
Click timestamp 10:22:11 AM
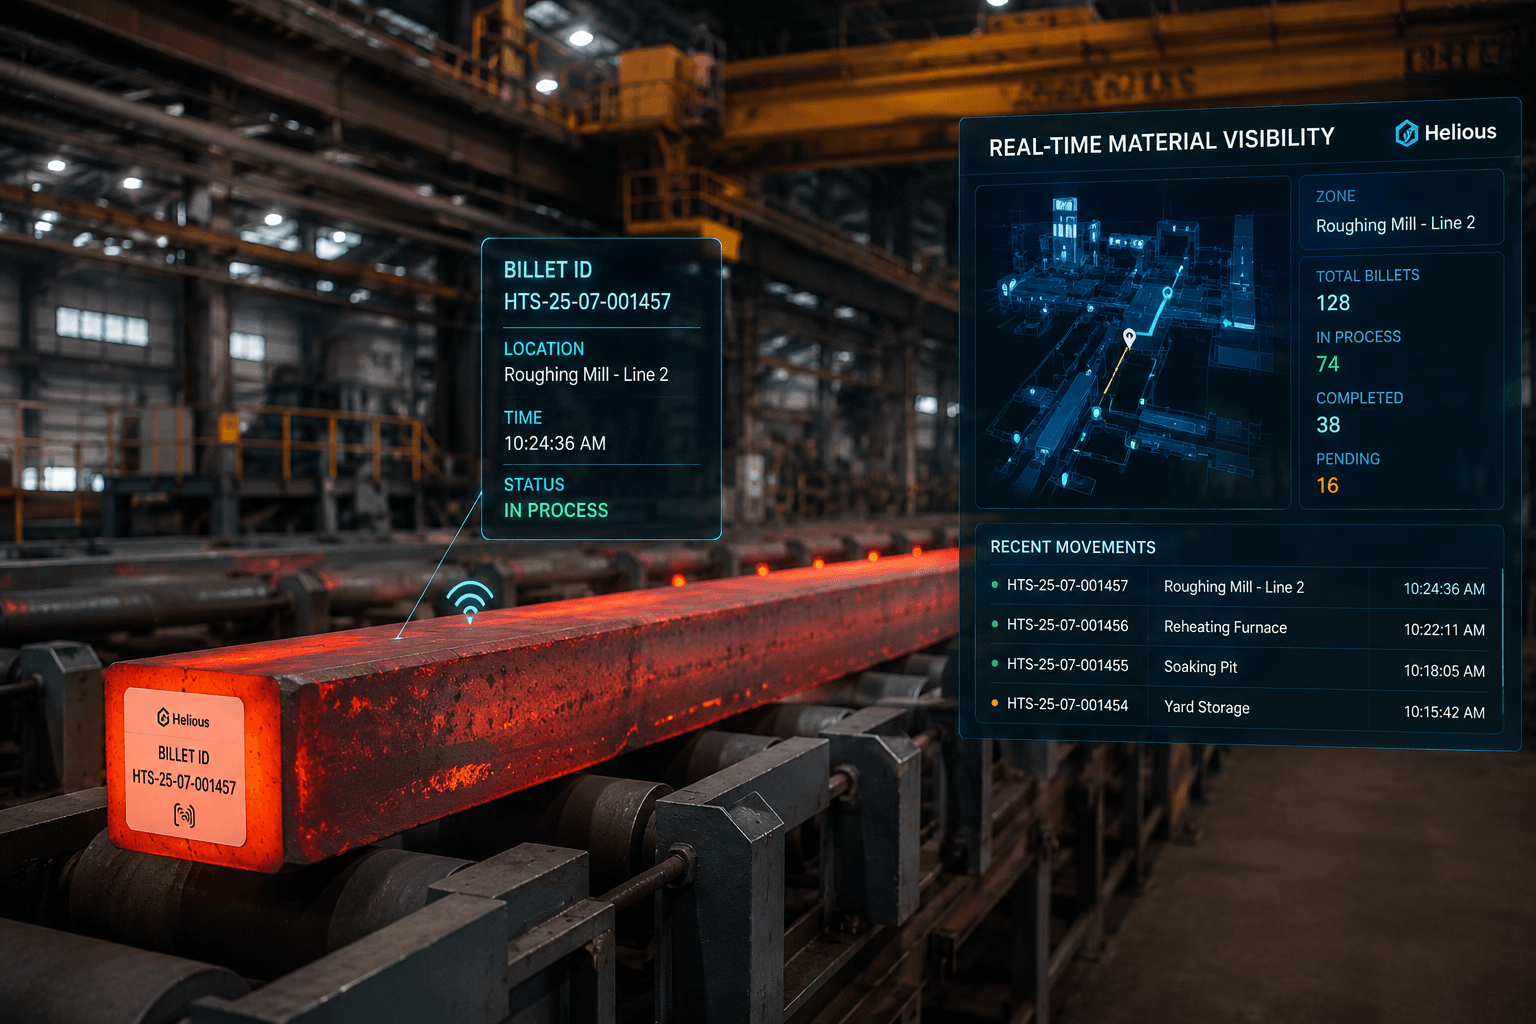1444,630
